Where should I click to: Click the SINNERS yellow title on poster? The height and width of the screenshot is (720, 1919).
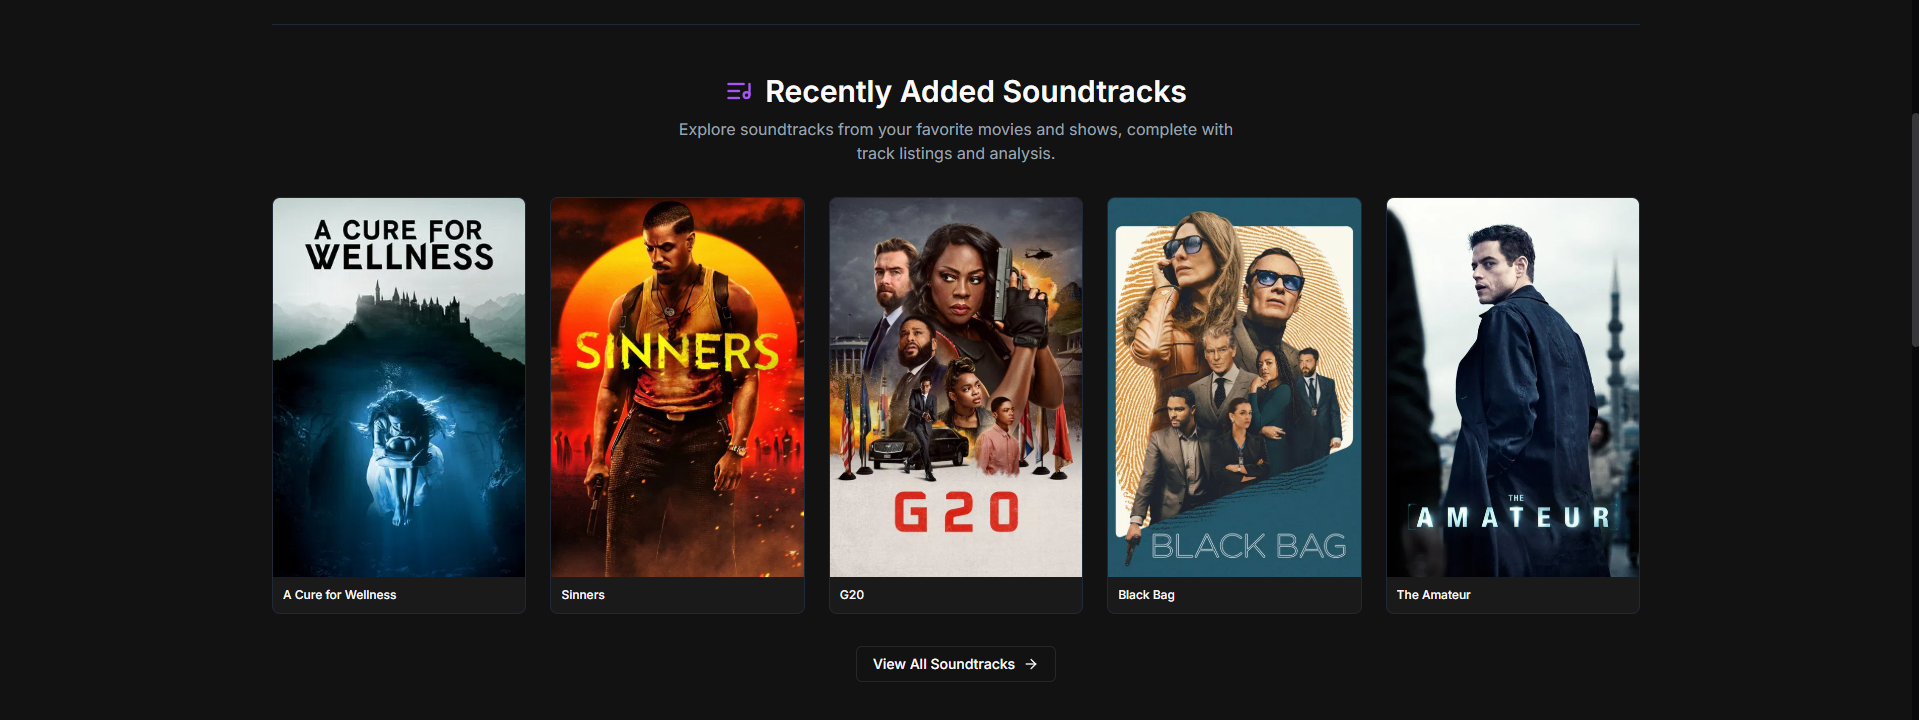[x=677, y=351]
